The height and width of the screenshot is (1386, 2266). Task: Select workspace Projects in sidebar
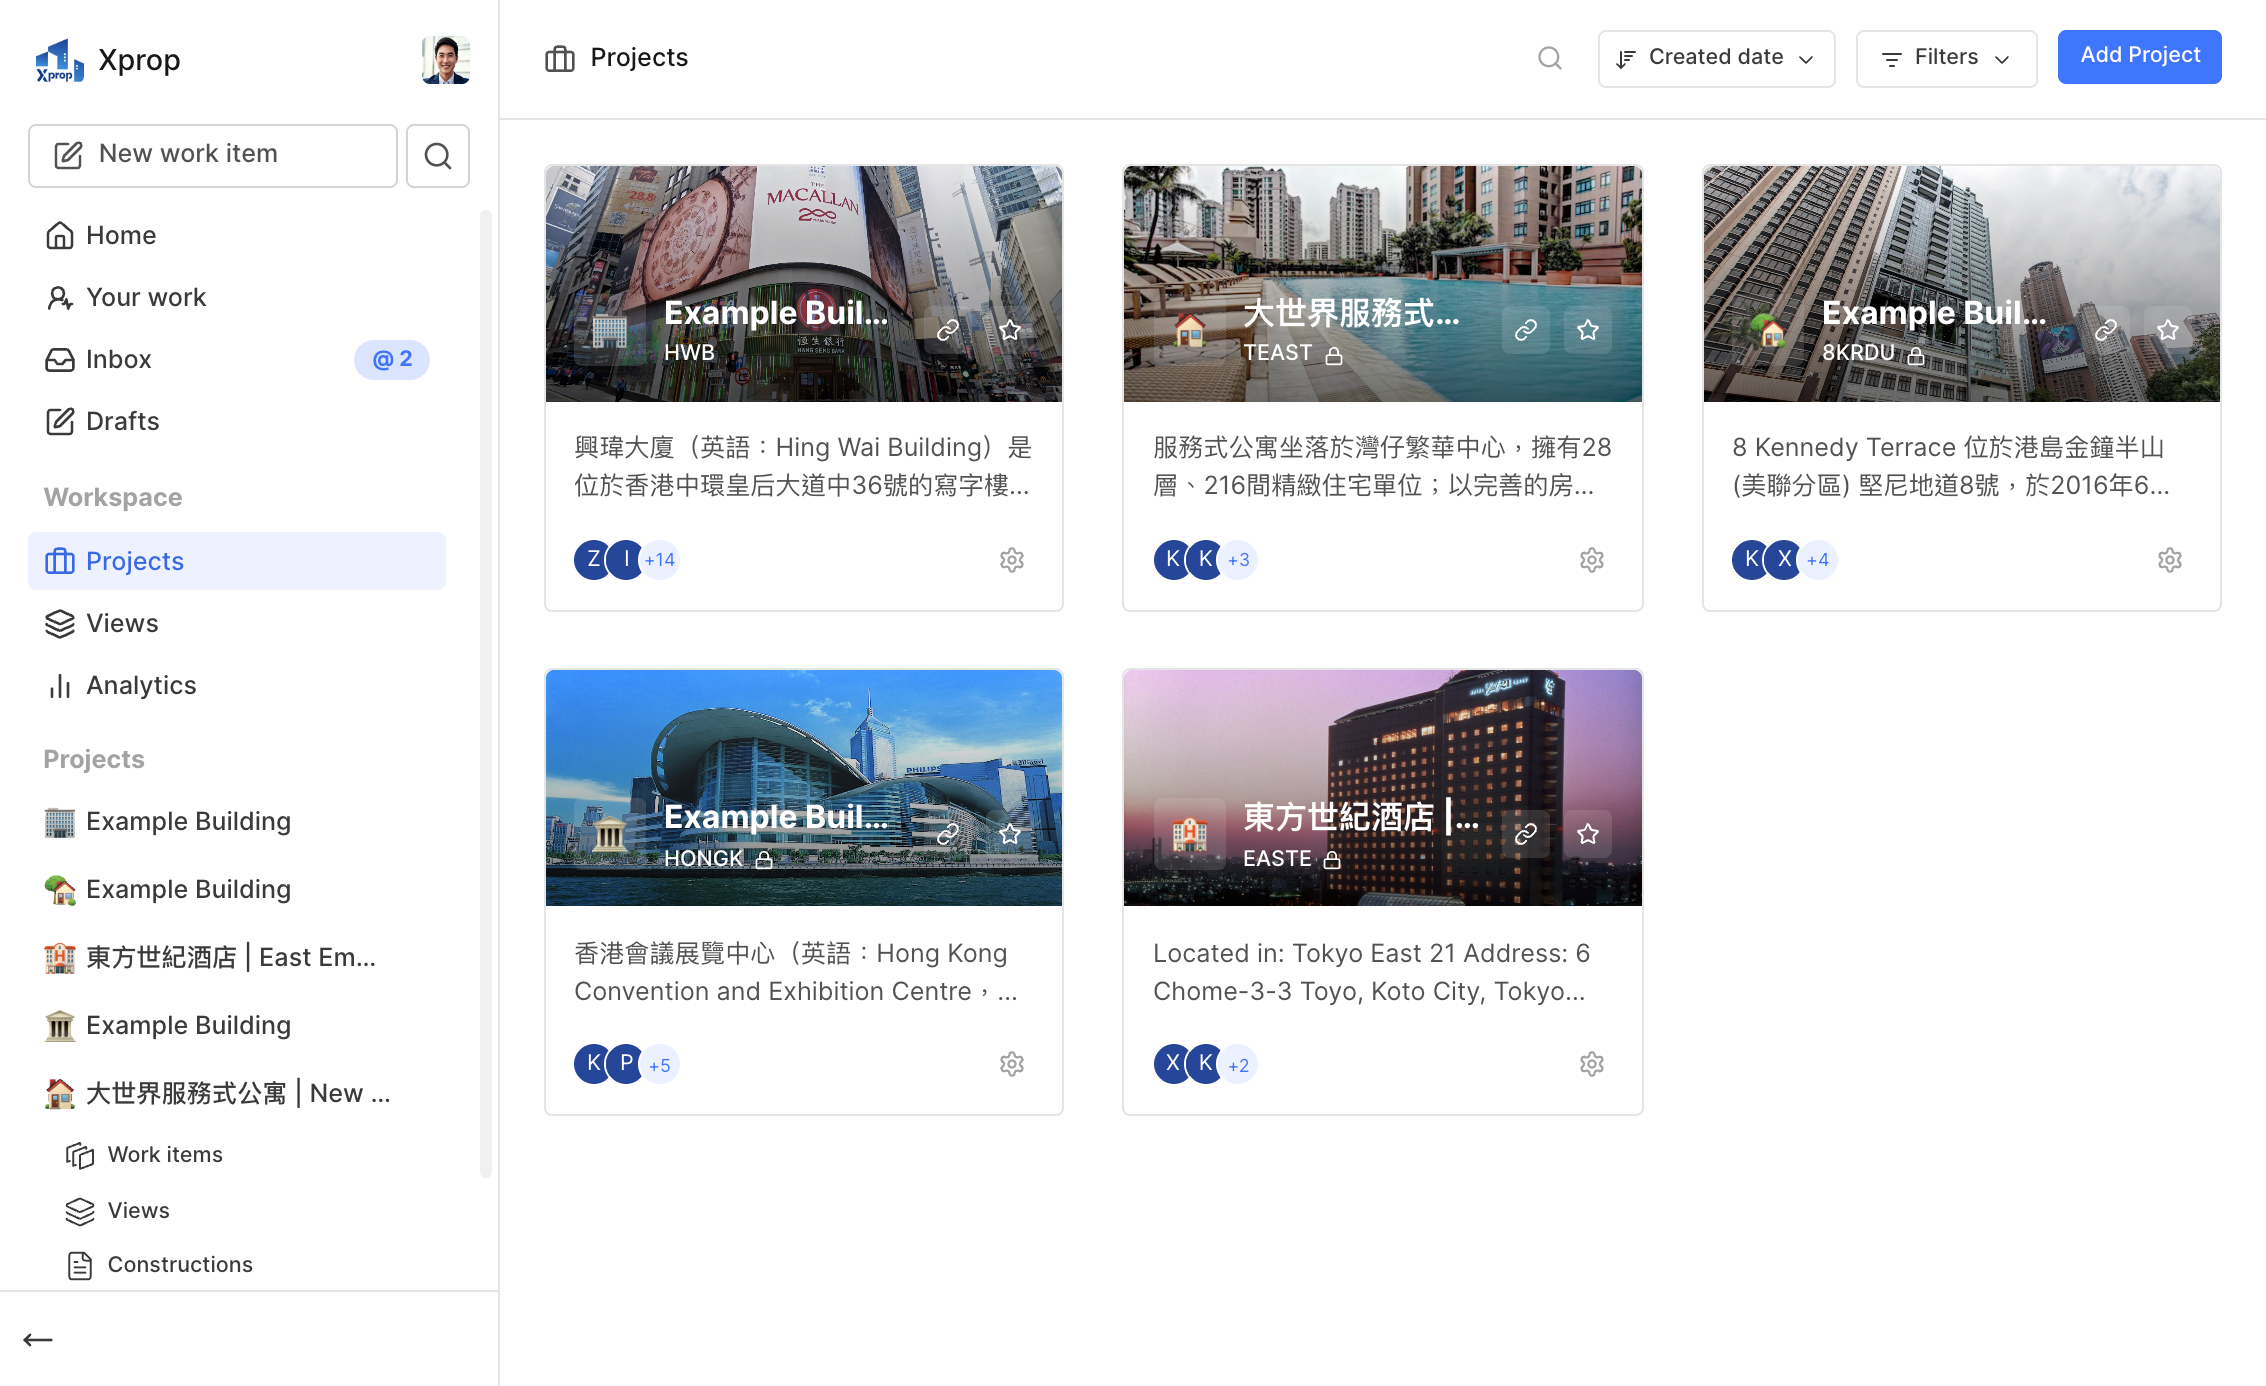(x=237, y=561)
